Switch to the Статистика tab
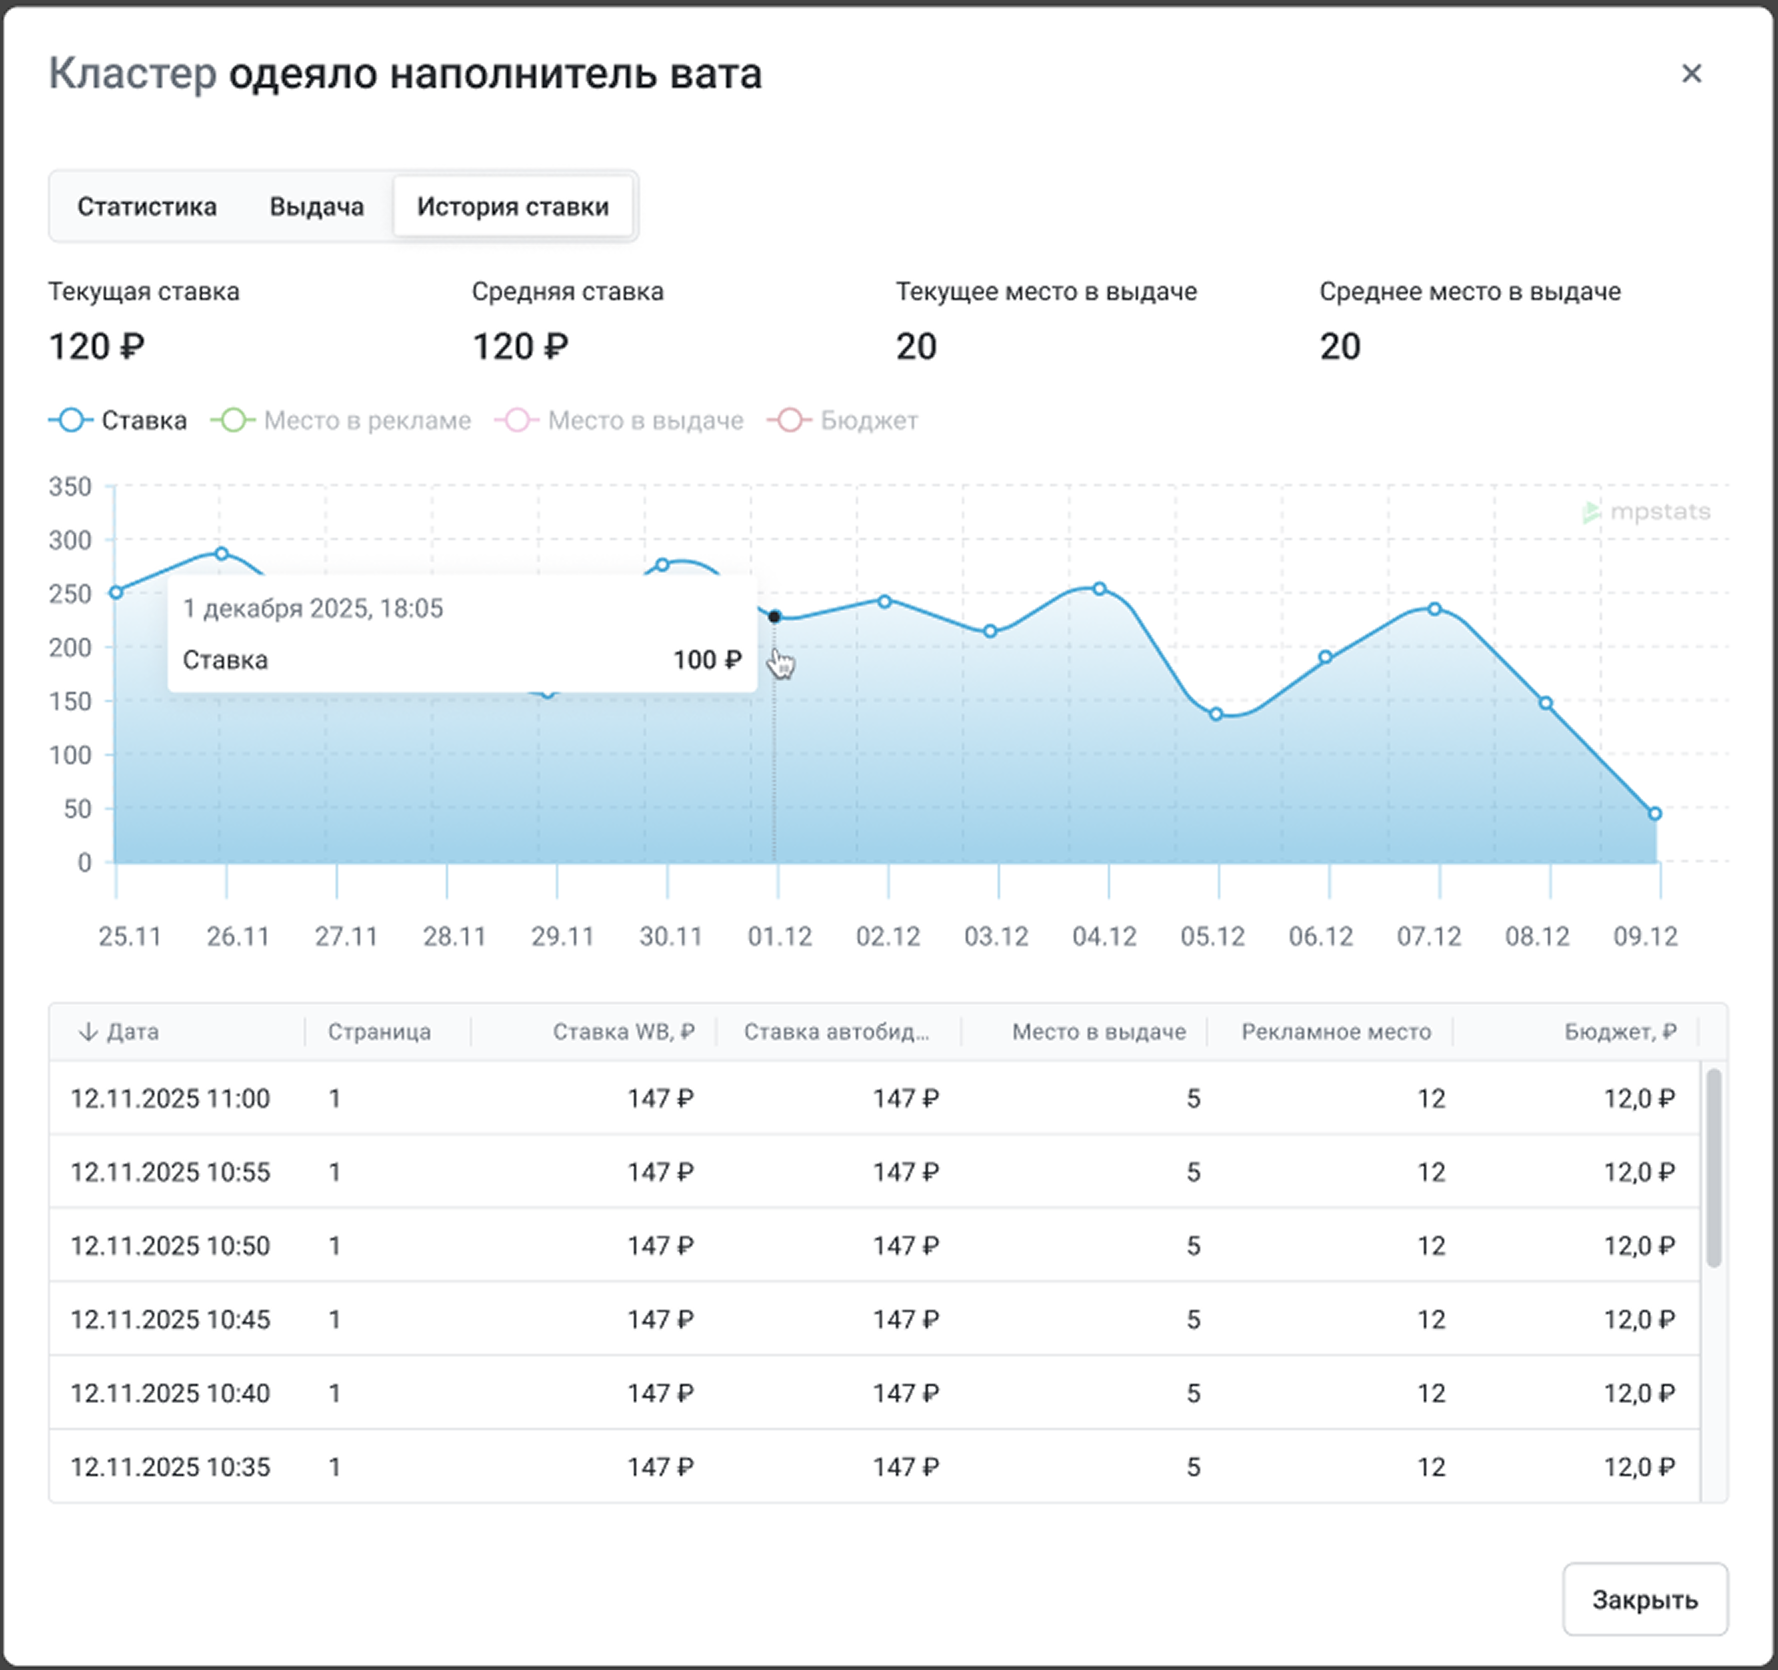Viewport: 1778px width, 1670px height. pyautogui.click(x=147, y=207)
